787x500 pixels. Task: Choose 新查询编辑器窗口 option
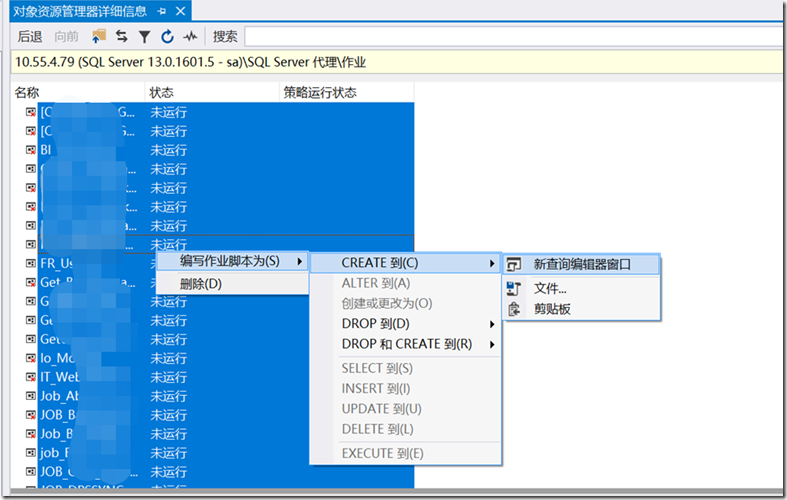point(582,265)
